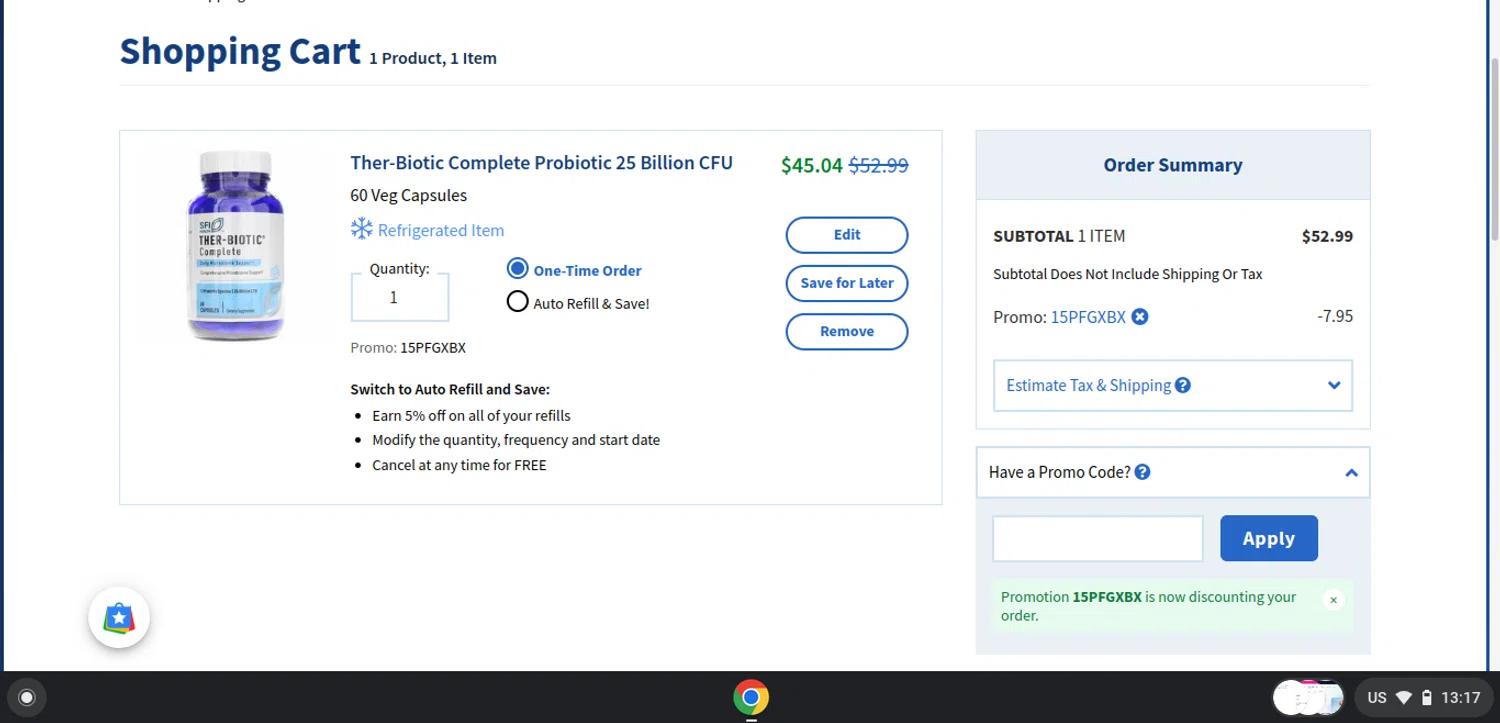
Task: Save the probiotic for later
Action: click(846, 283)
